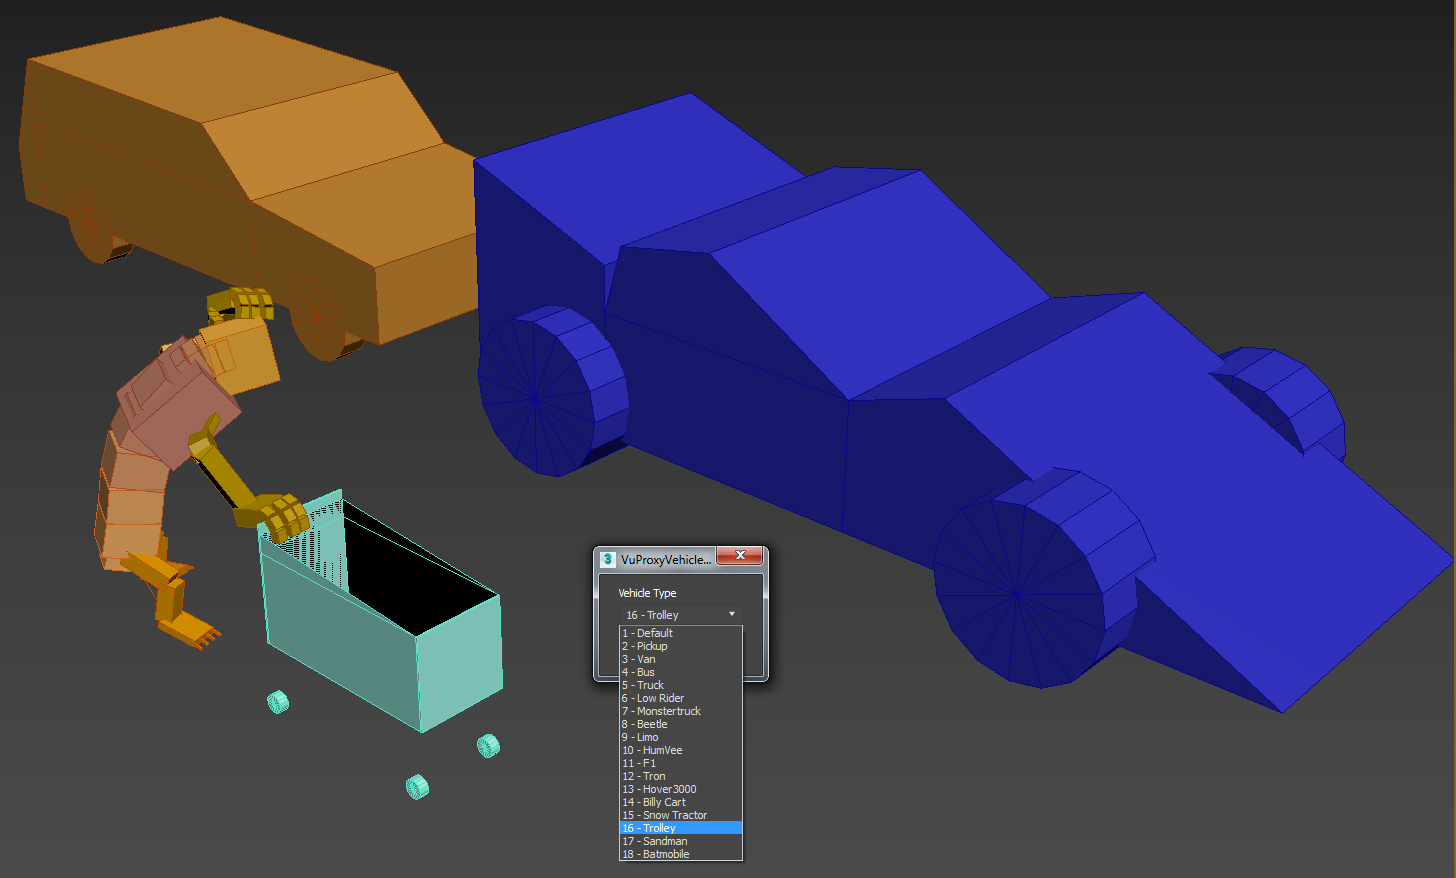Pick '10 - HumVee' list entry
This screenshot has height=878, width=1456.
[653, 750]
